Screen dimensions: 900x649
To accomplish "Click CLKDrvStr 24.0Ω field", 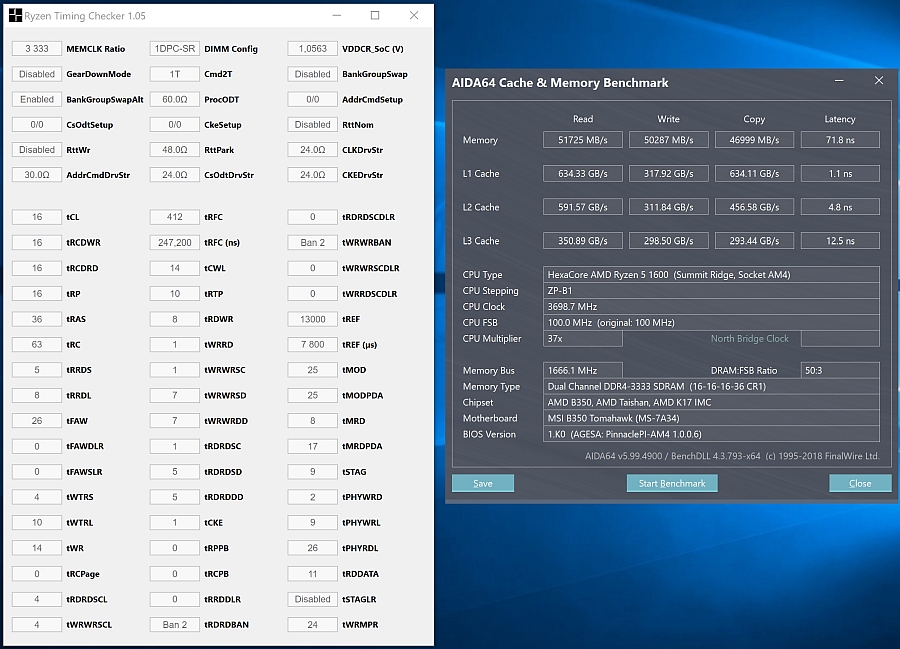I will pyautogui.click(x=312, y=150).
